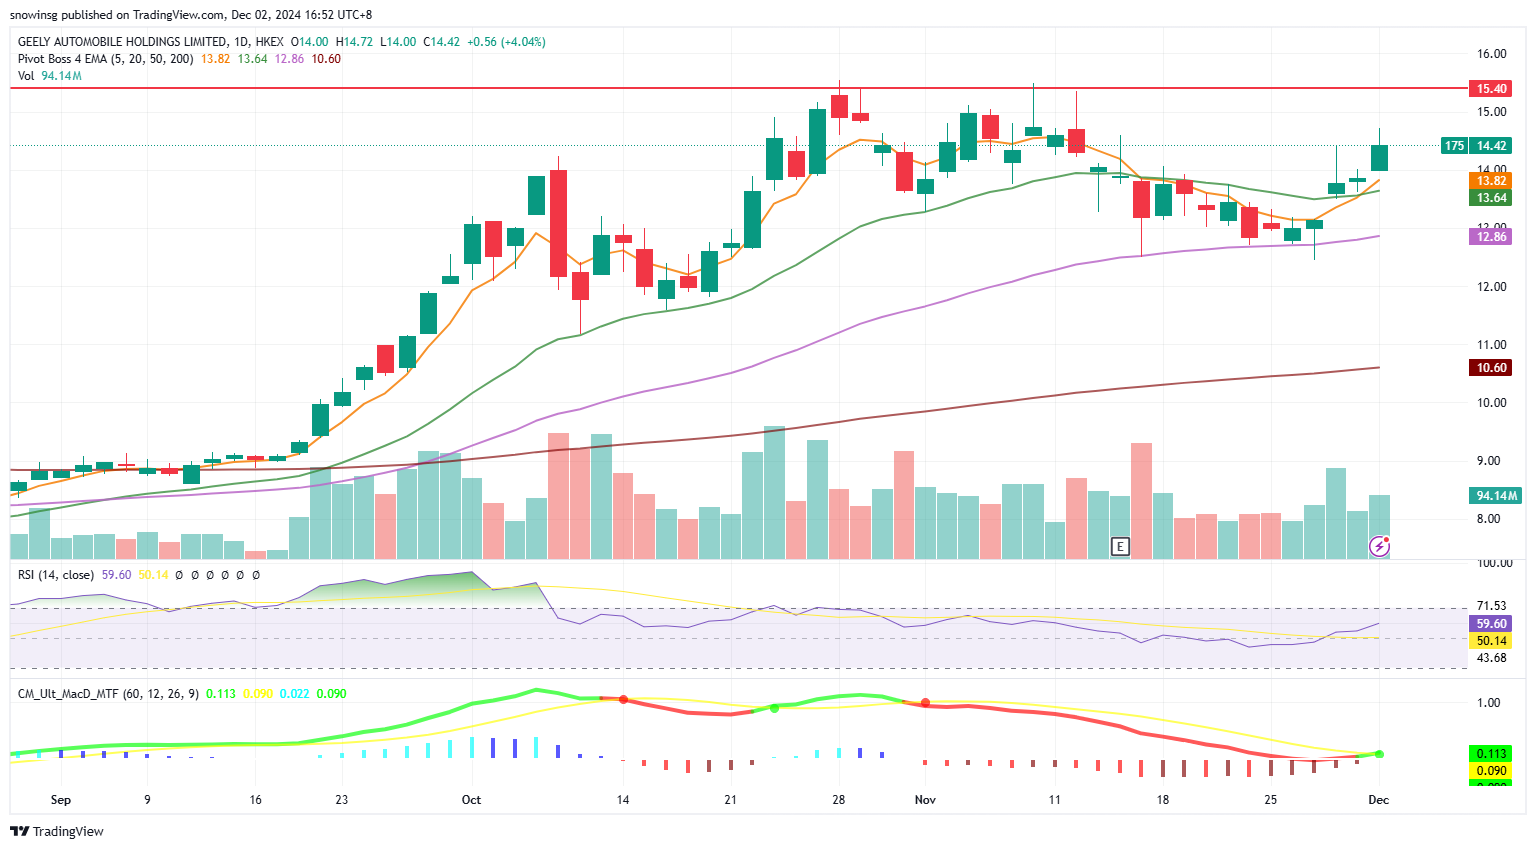Viewport: 1536px width, 849px height.
Task: Click the change value +0.56 (+4.04%)
Action: click(506, 42)
